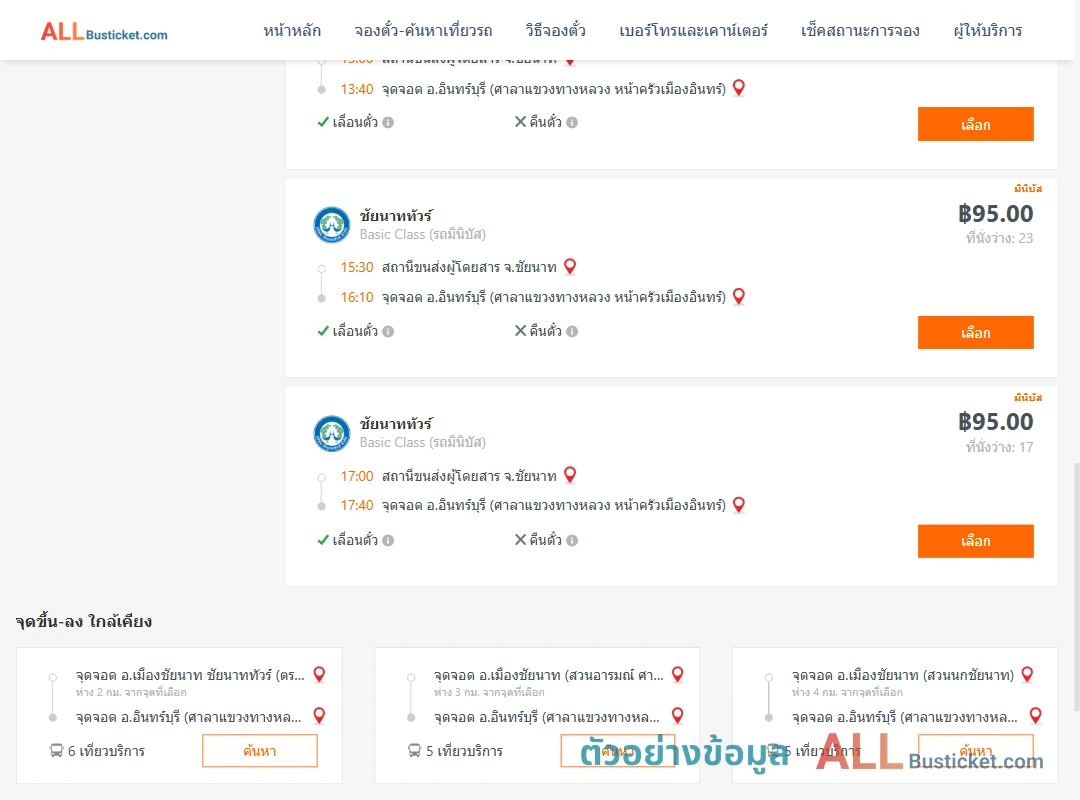Click map pin for ชัยนาททัวร์ nearby stop origin
Viewport: 1080px width, 800px height.
[x=319, y=675]
